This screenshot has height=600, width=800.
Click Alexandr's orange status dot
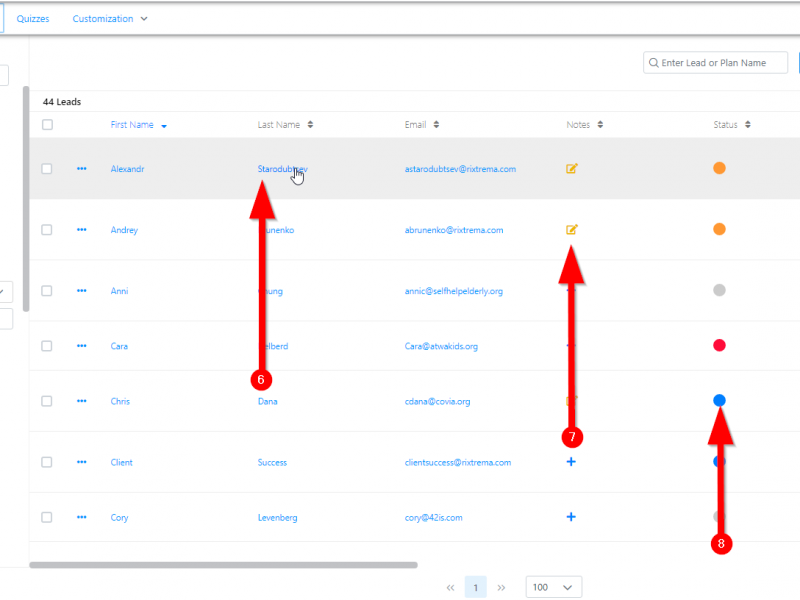[719, 169]
